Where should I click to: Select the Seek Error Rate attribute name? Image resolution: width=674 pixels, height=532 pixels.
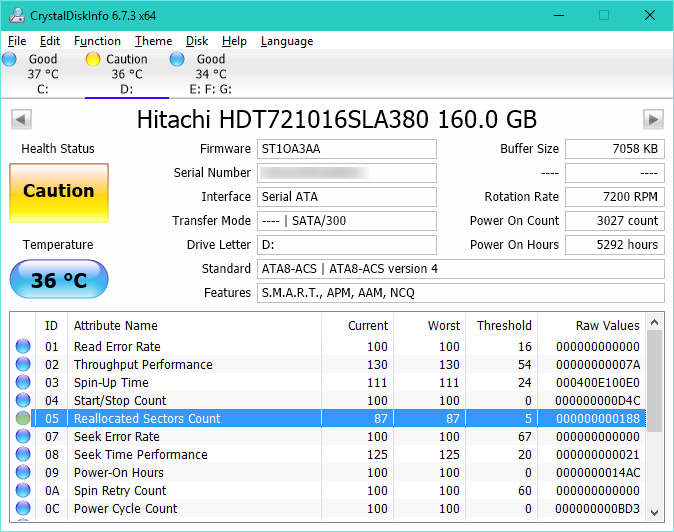coord(116,437)
